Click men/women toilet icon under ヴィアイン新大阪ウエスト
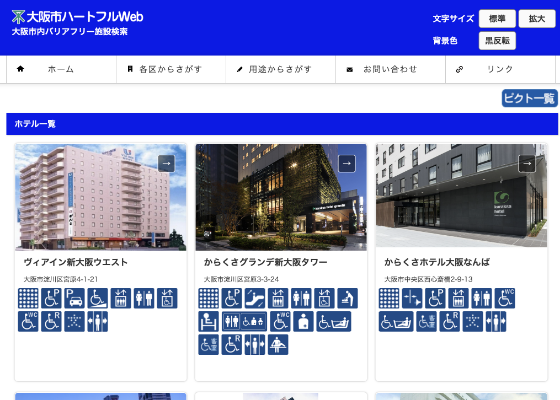560x400 pixels. [144, 298]
